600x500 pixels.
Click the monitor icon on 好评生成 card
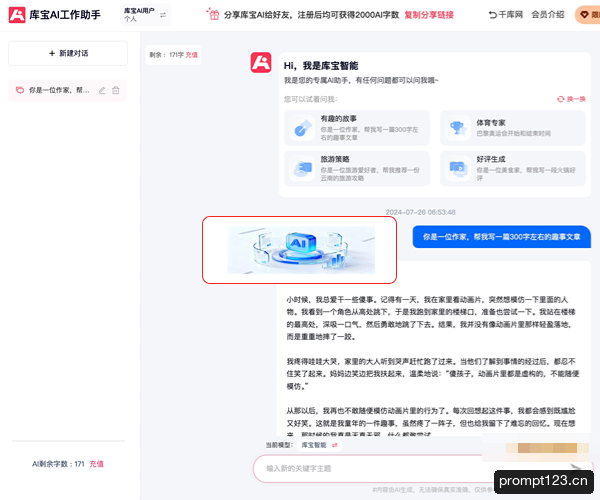(458, 169)
